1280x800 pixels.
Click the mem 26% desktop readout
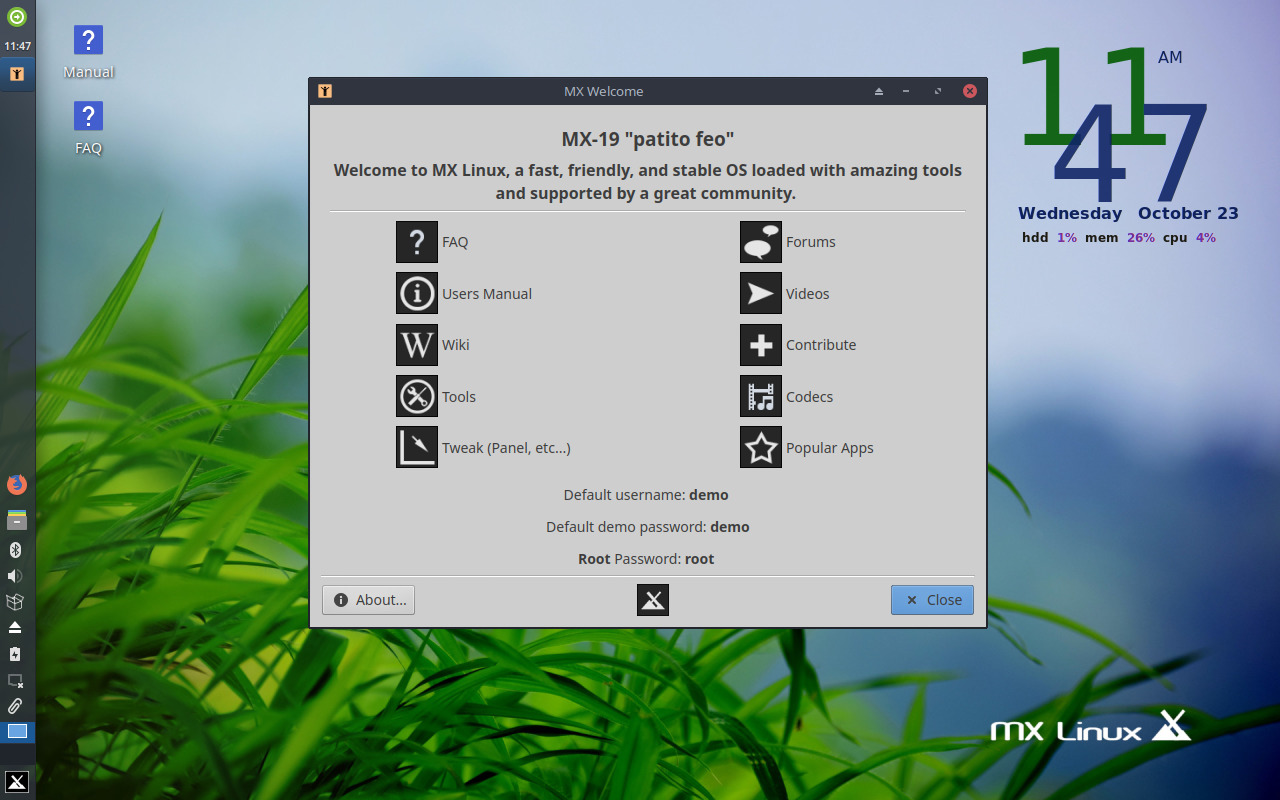pyautogui.click(x=1120, y=238)
